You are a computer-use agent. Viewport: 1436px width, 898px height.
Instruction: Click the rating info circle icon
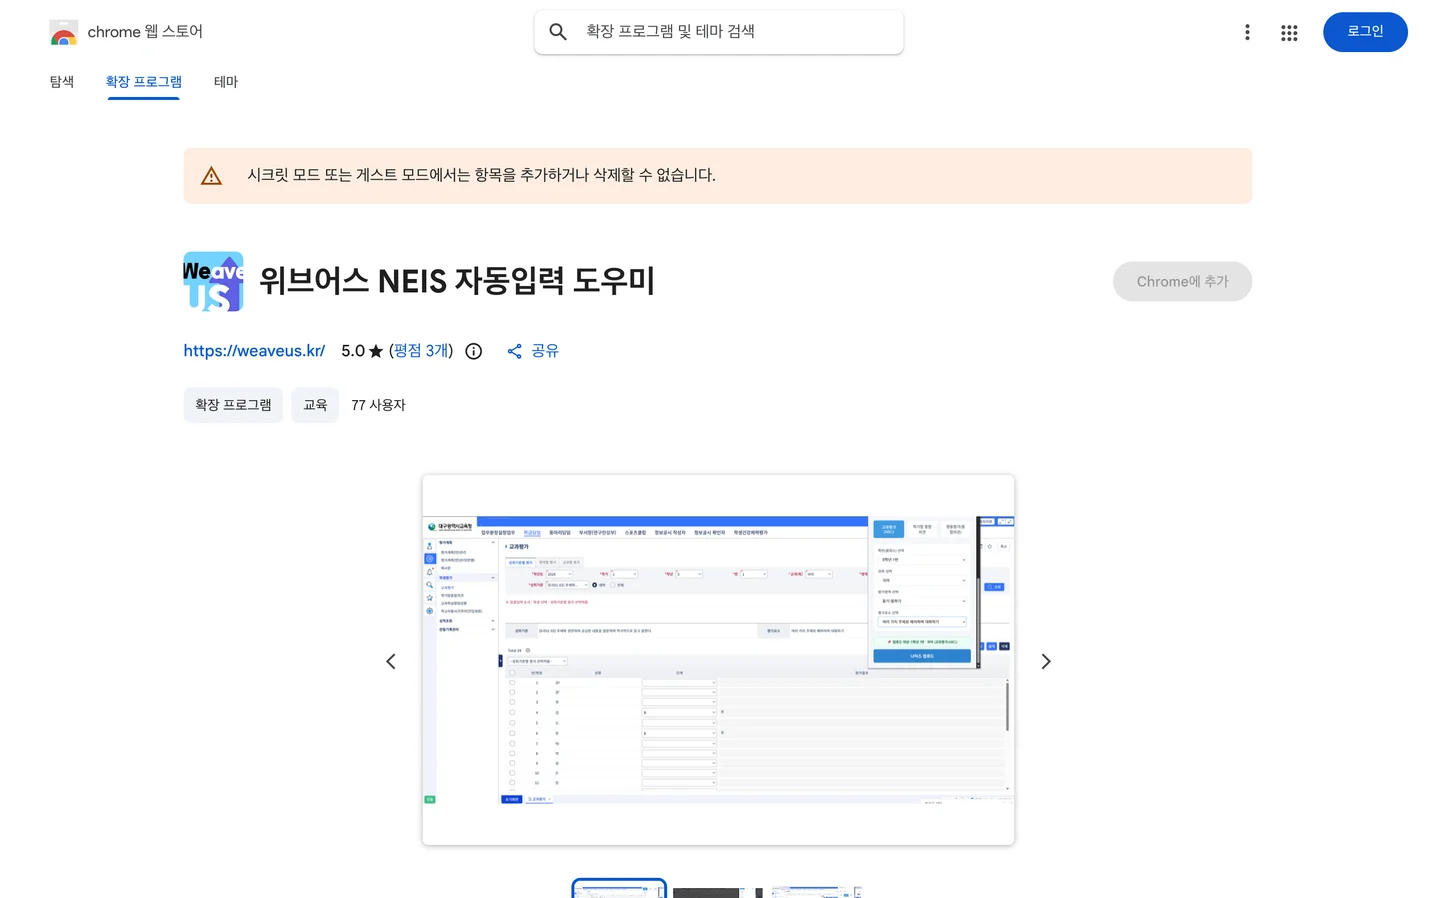[474, 351]
